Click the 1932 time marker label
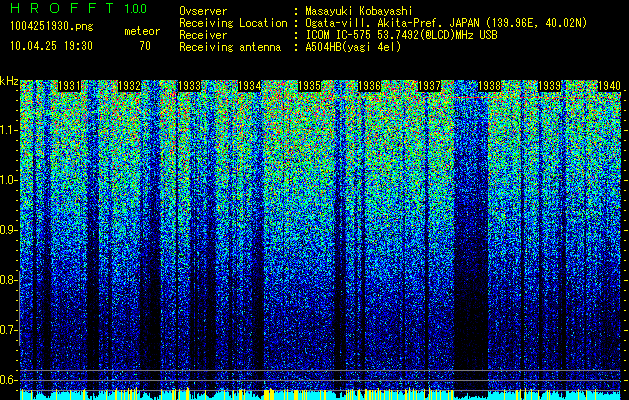 pyautogui.click(x=129, y=86)
